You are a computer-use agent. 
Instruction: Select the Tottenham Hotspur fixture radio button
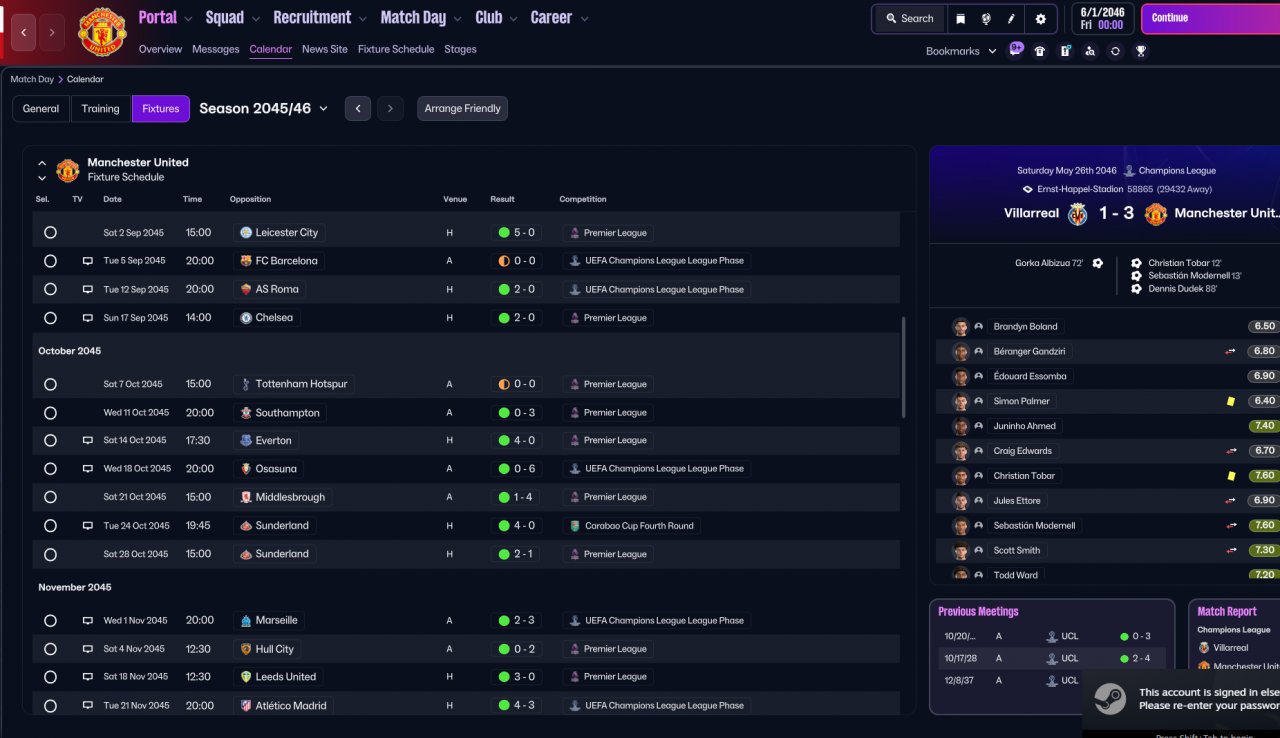coord(50,384)
